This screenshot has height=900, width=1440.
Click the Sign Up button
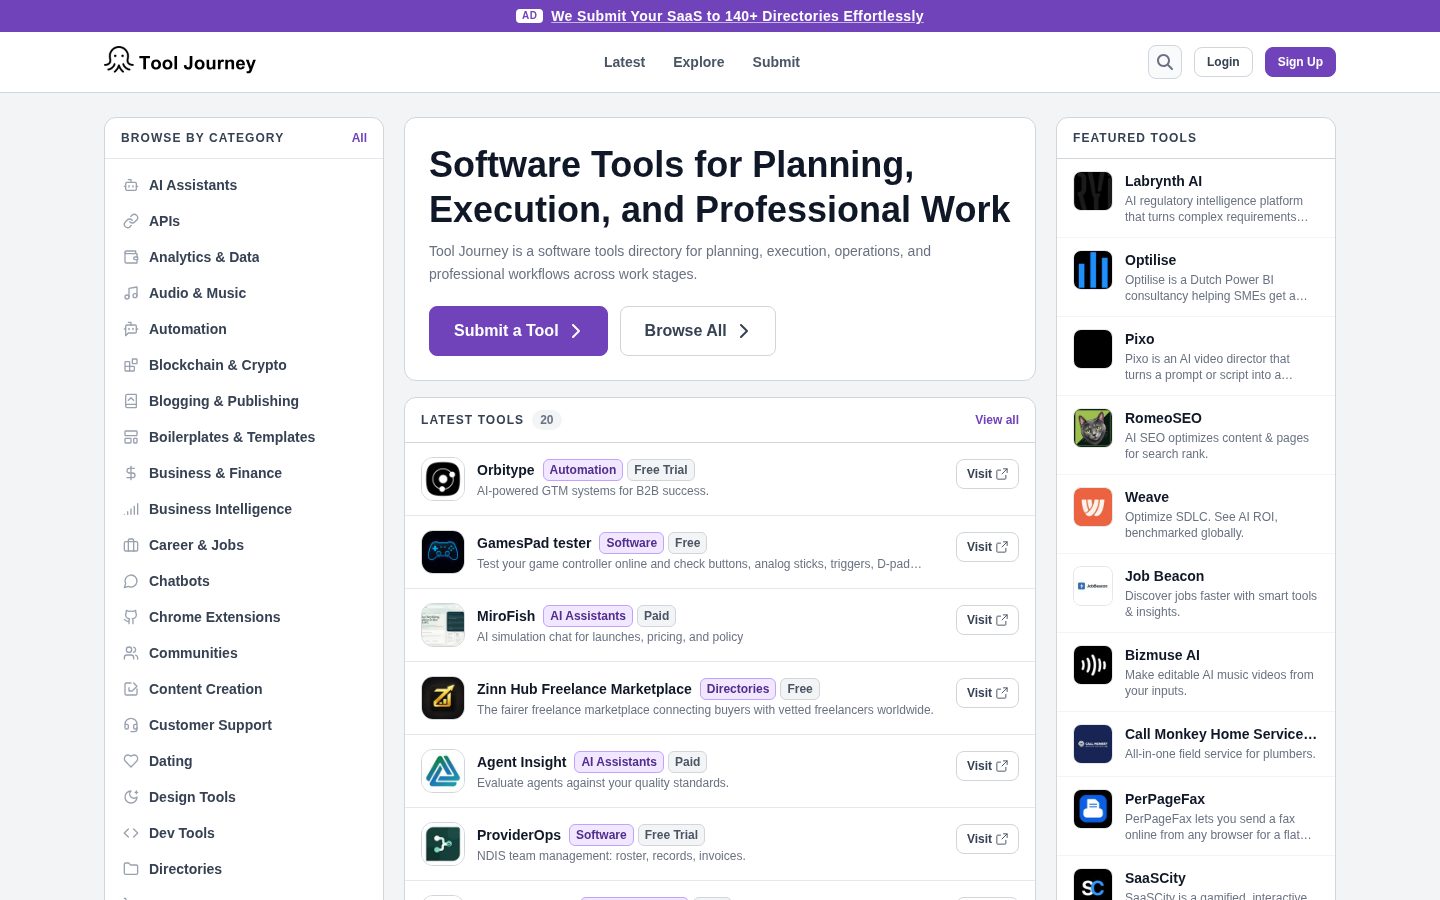tap(1300, 62)
